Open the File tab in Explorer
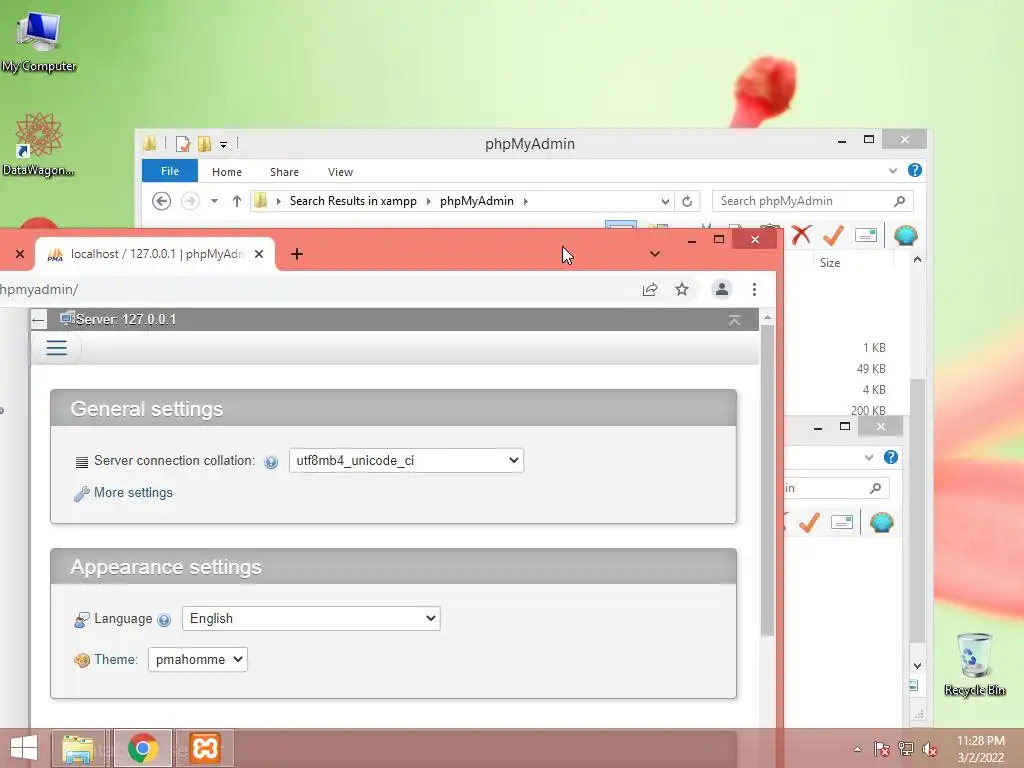 170,171
